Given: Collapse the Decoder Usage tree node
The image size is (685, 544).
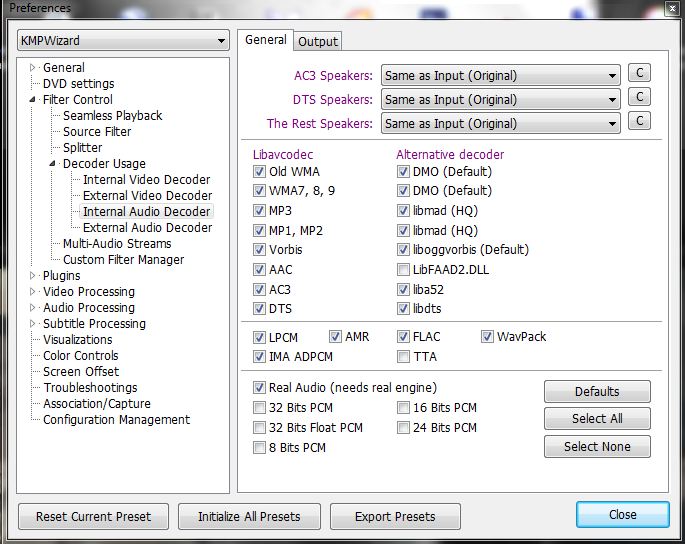Looking at the screenshot, I should (x=52, y=163).
